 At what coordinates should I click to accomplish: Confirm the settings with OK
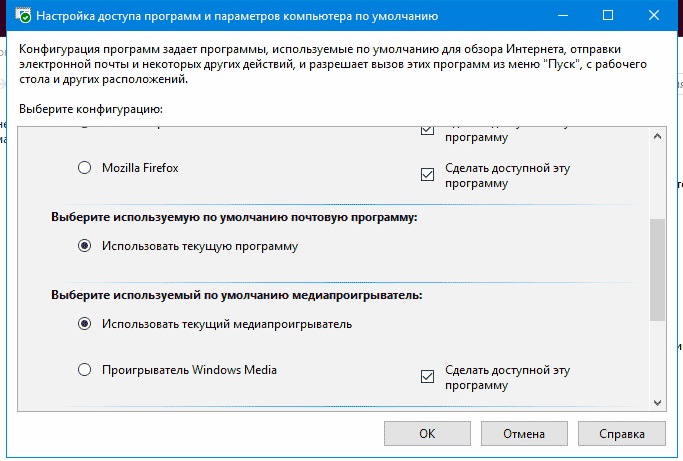[427, 434]
